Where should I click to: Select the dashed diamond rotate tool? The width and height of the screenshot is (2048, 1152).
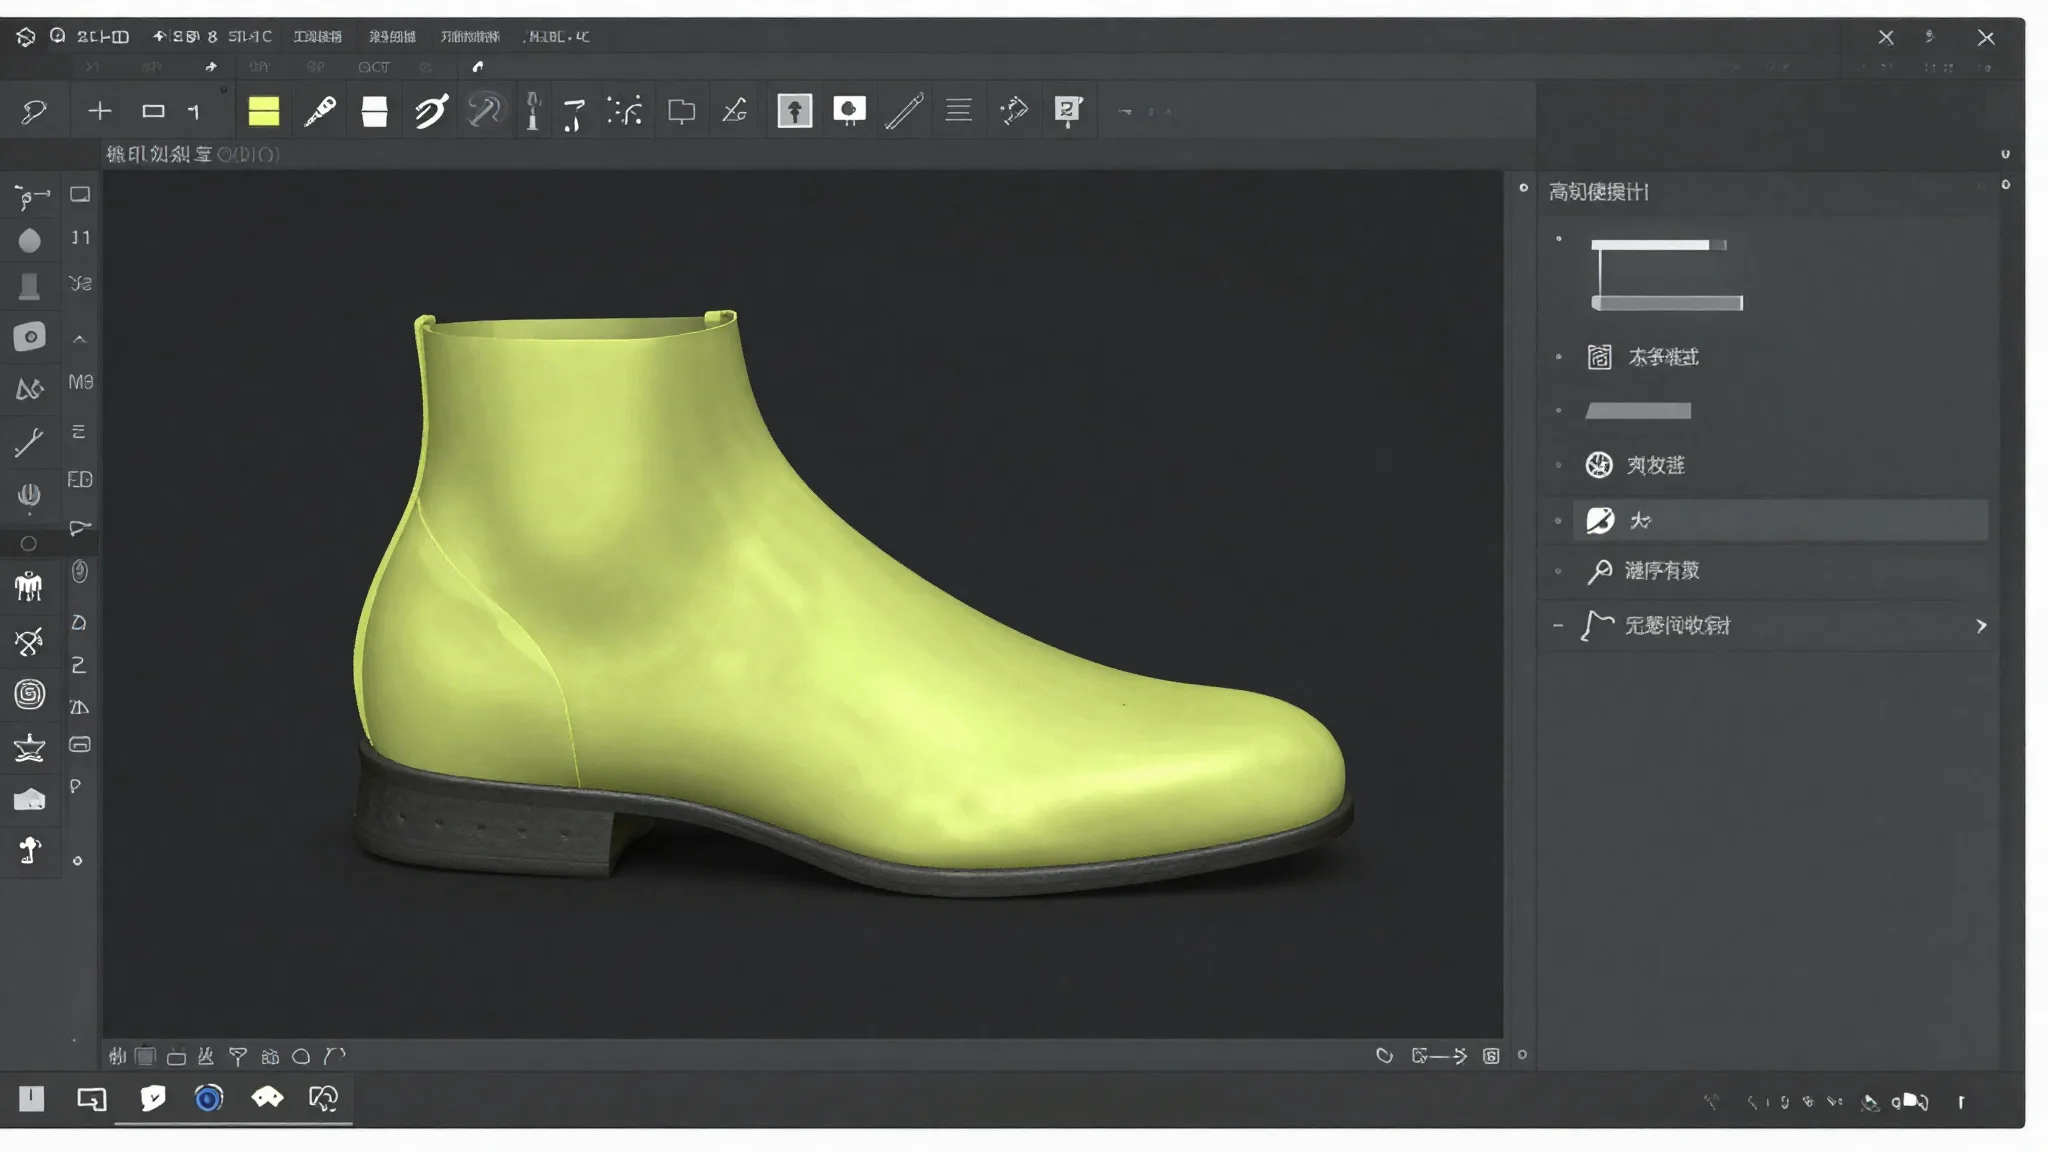pyautogui.click(x=1014, y=110)
